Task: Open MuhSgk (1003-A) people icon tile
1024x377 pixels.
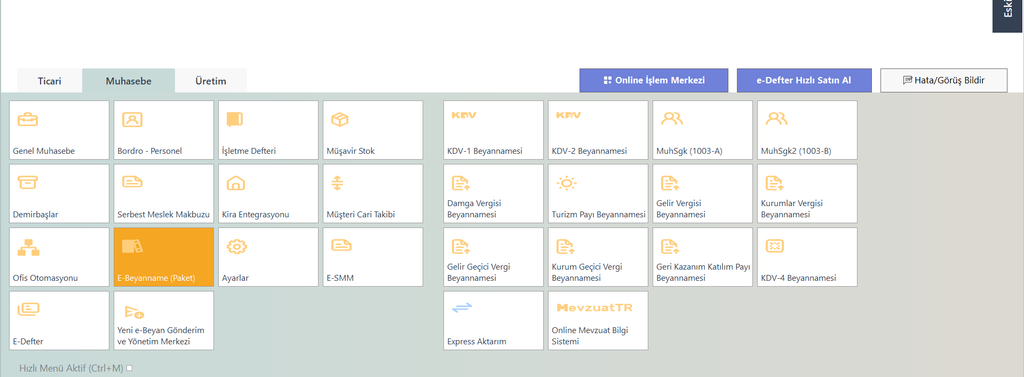Action: pos(703,129)
